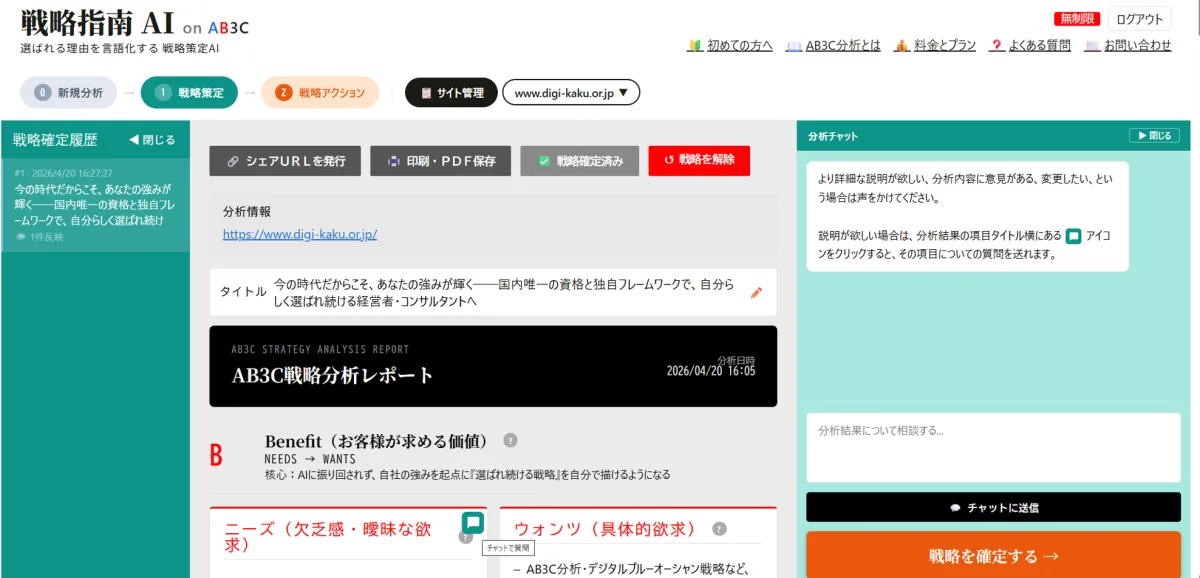Toggle the 戦略確定済み checked button
This screenshot has width=1200, height=578.
tap(579, 161)
